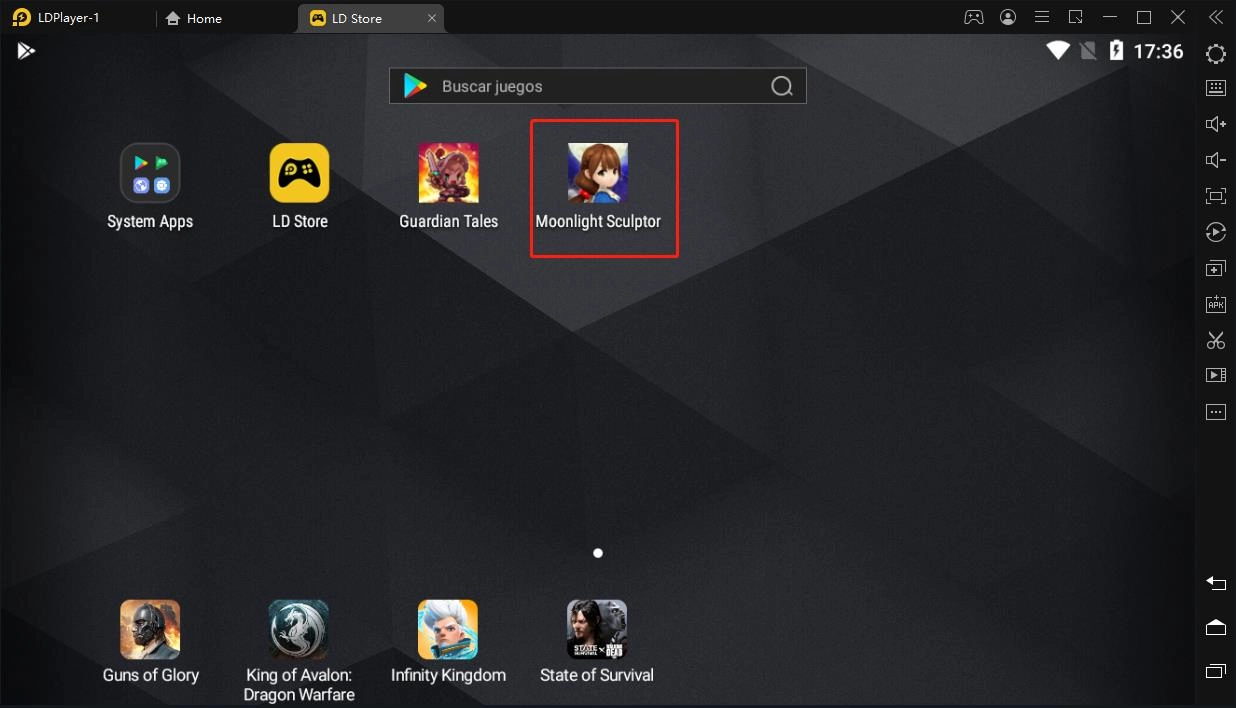Switch to the Home tab
Image resolution: width=1236 pixels, height=708 pixels.
click(194, 18)
